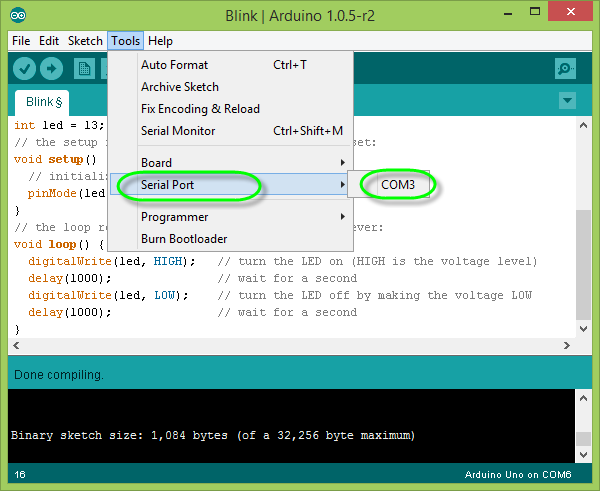This screenshot has height=491, width=600.
Task: Expand the Programmer submenu arrow
Action: click(343, 217)
